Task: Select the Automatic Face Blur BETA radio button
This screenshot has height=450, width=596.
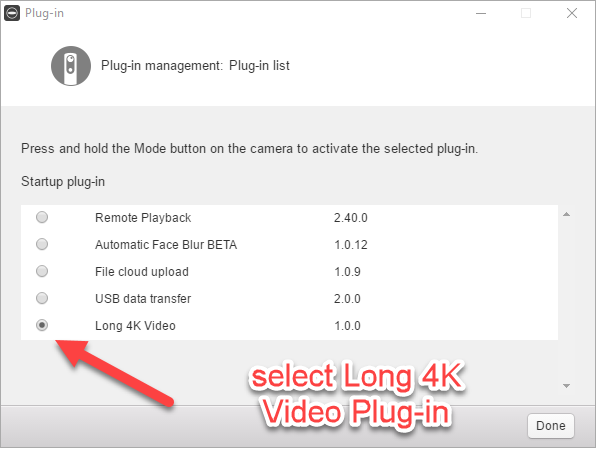Action: (42, 244)
